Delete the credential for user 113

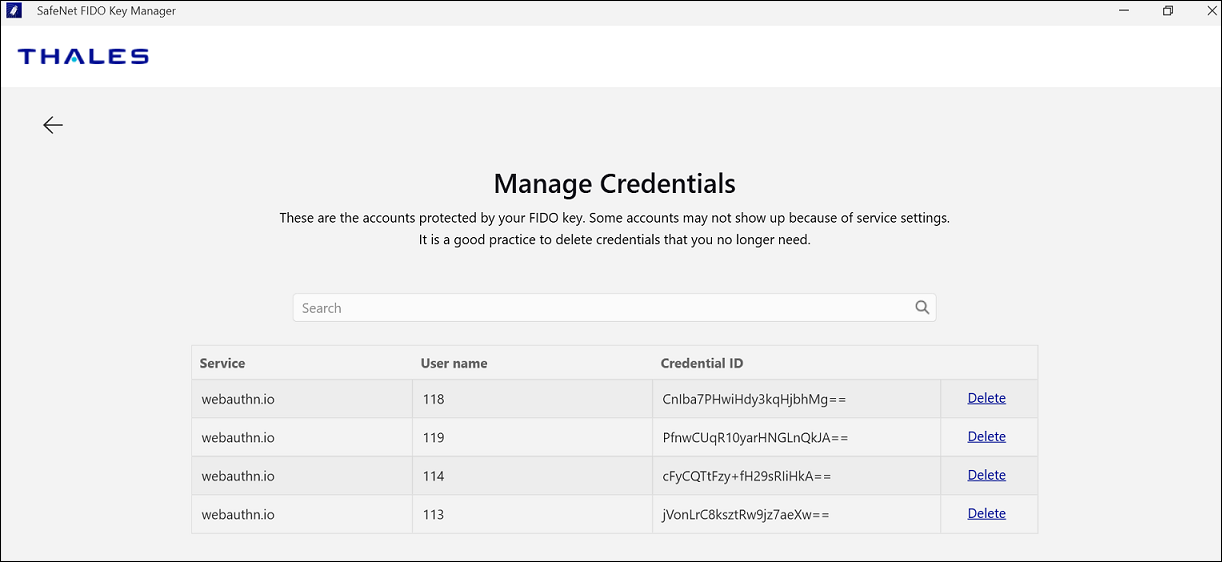pyautogui.click(x=986, y=514)
